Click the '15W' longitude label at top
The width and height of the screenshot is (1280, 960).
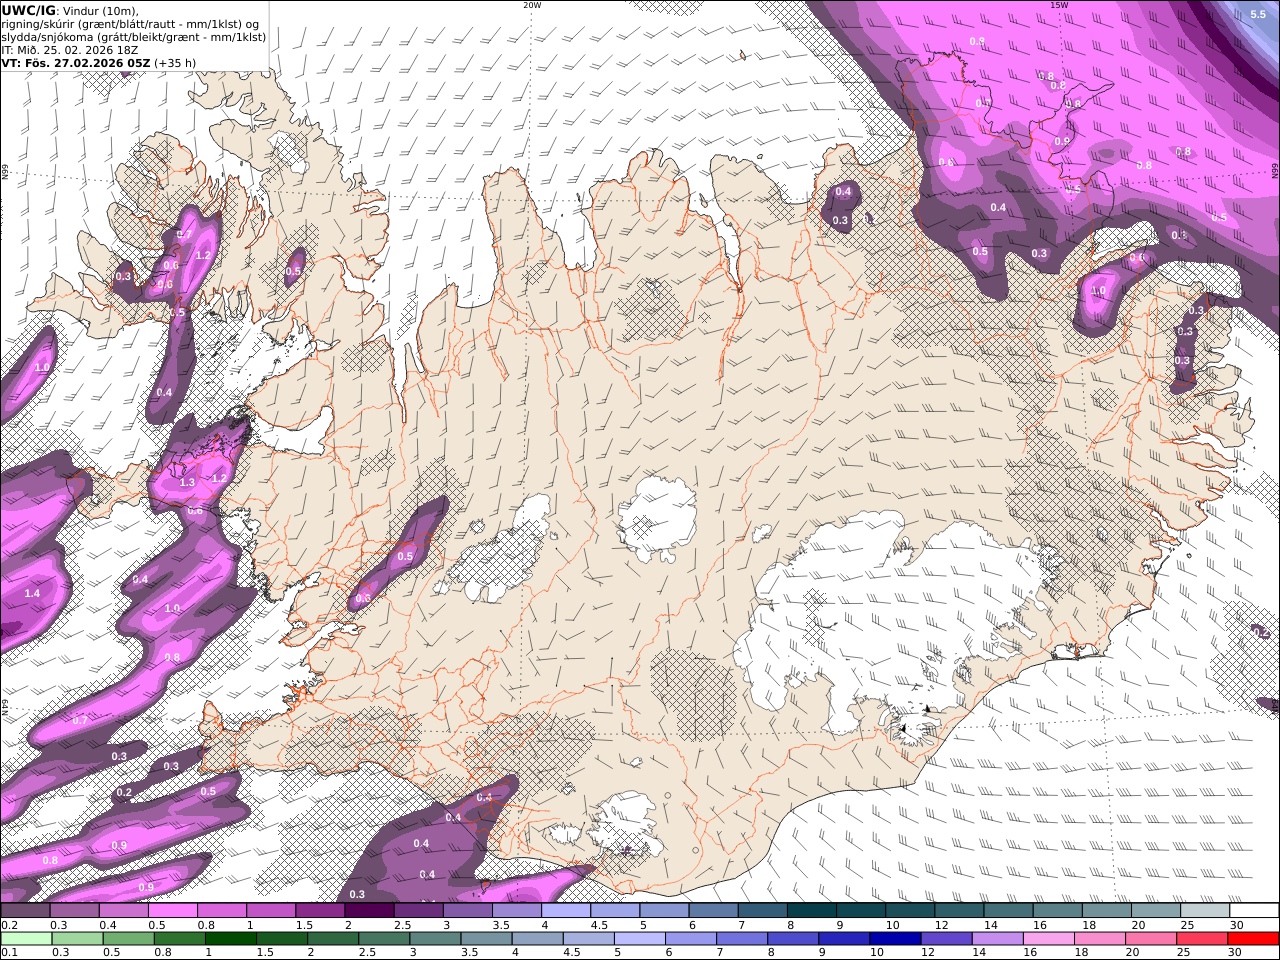tap(1059, 5)
